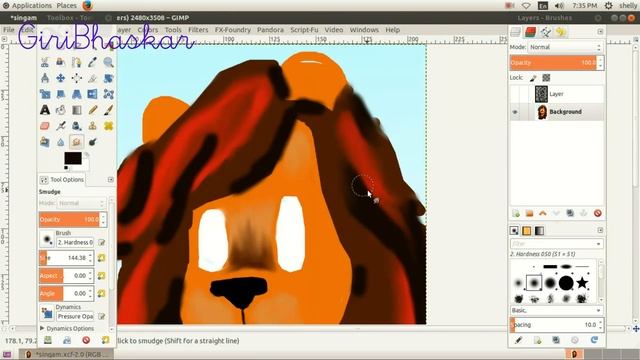The image size is (640, 360).
Task: Select the Alignment tool
Action: [x=77, y=78]
